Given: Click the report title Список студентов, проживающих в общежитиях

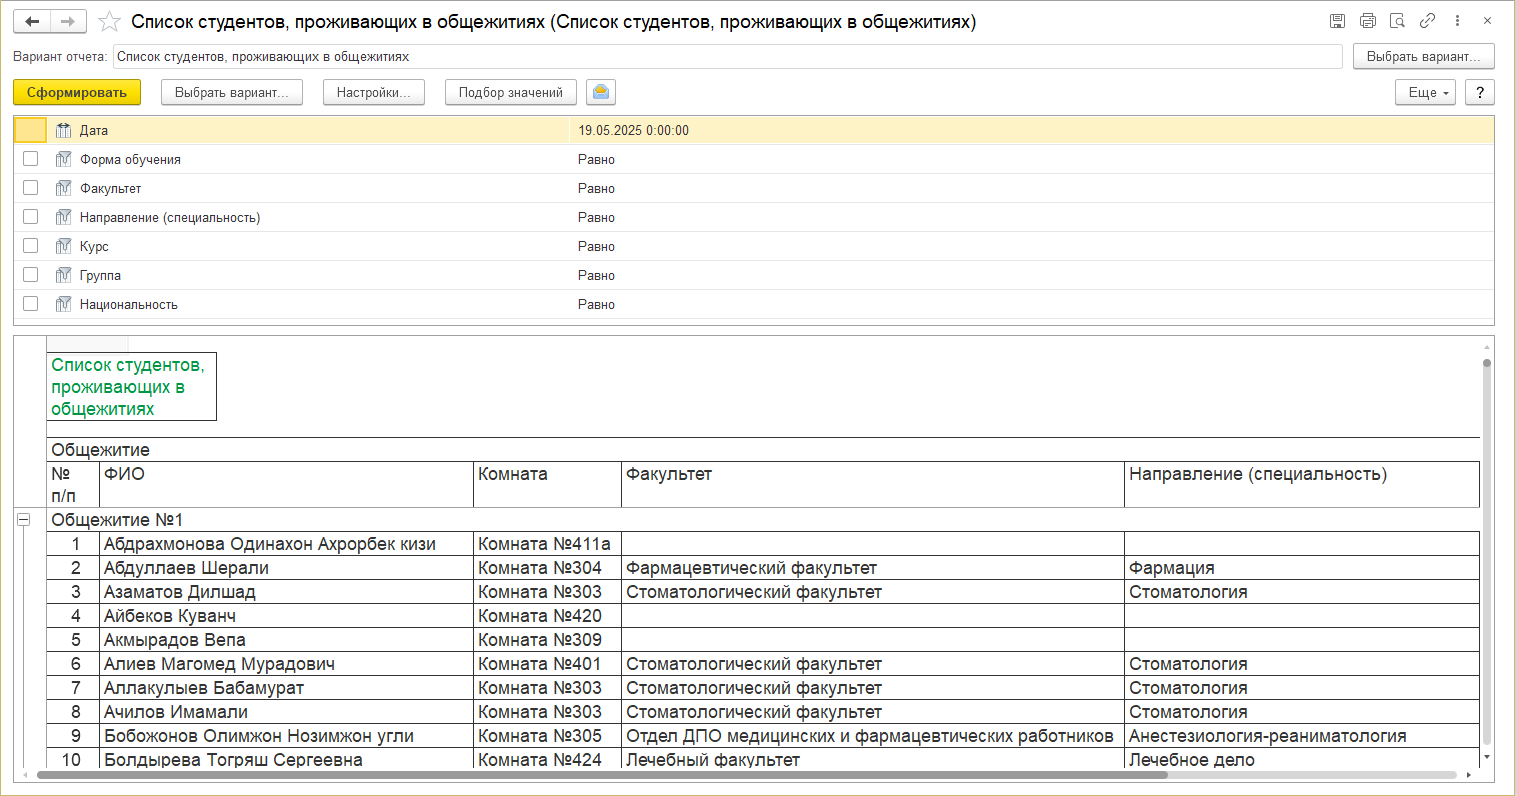Looking at the screenshot, I should [131, 387].
